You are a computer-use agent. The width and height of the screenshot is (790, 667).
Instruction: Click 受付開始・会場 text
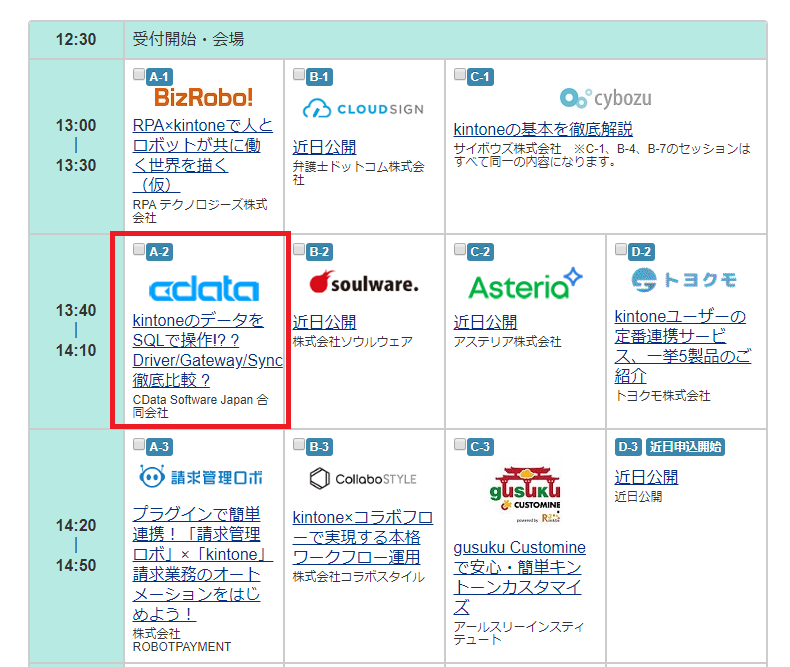[188, 39]
